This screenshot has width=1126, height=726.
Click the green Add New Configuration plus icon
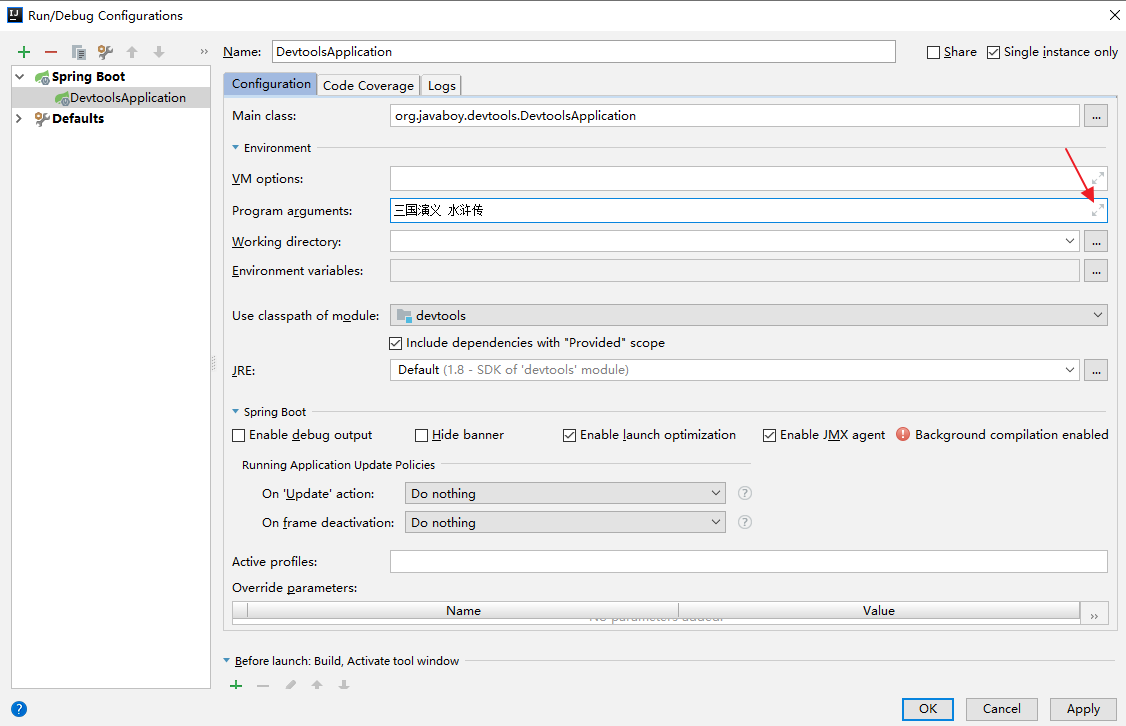pos(24,52)
